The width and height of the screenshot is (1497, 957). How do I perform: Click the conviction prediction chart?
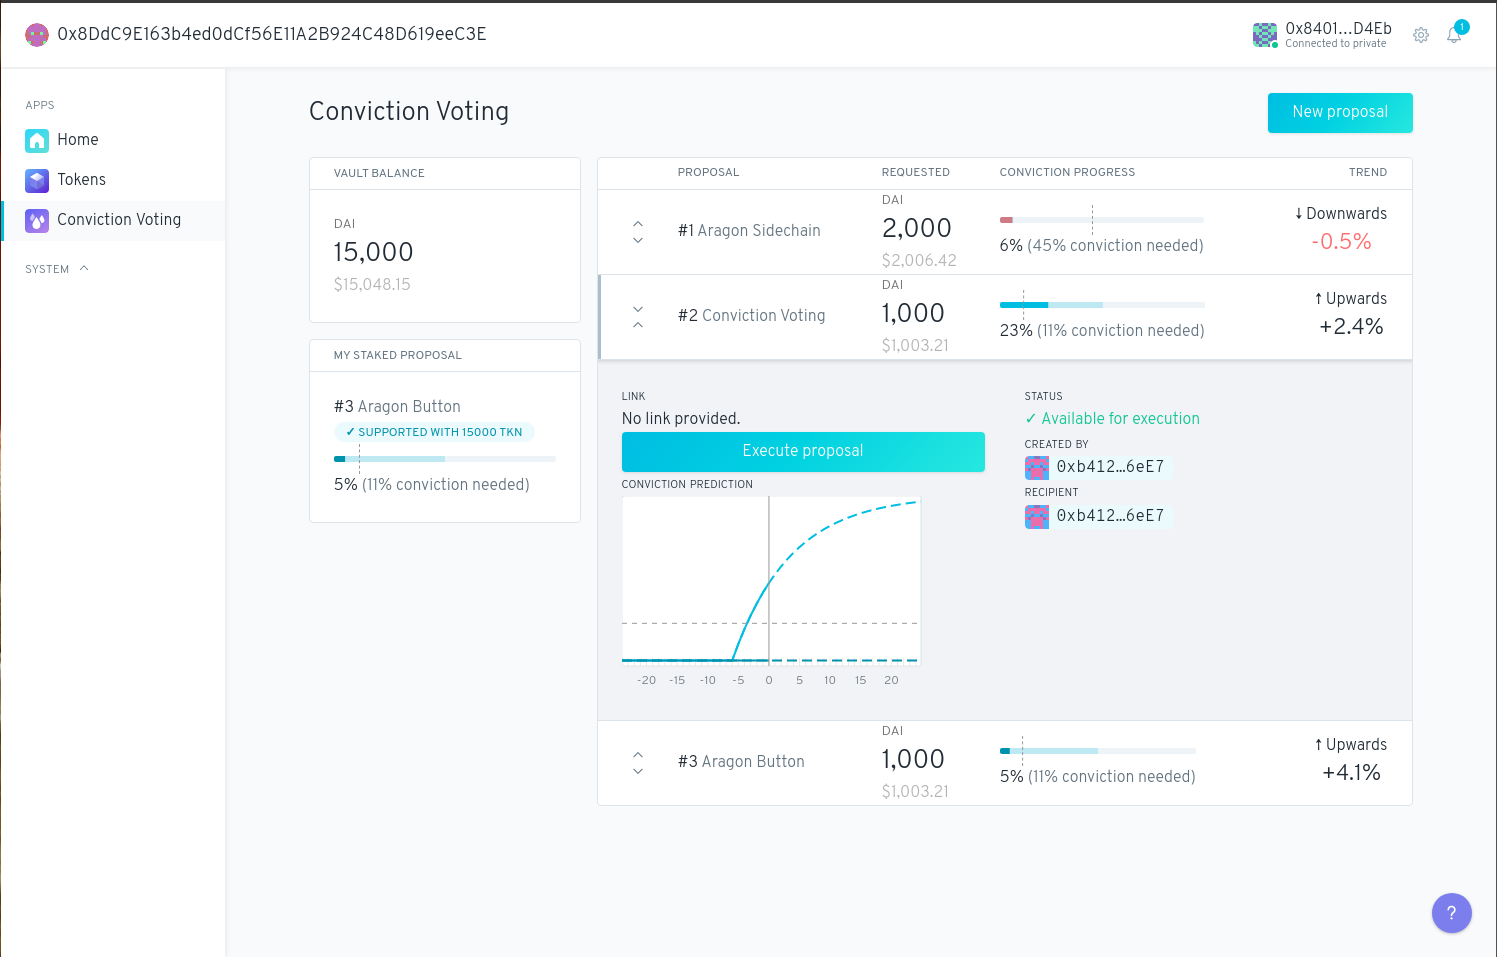coord(771,580)
